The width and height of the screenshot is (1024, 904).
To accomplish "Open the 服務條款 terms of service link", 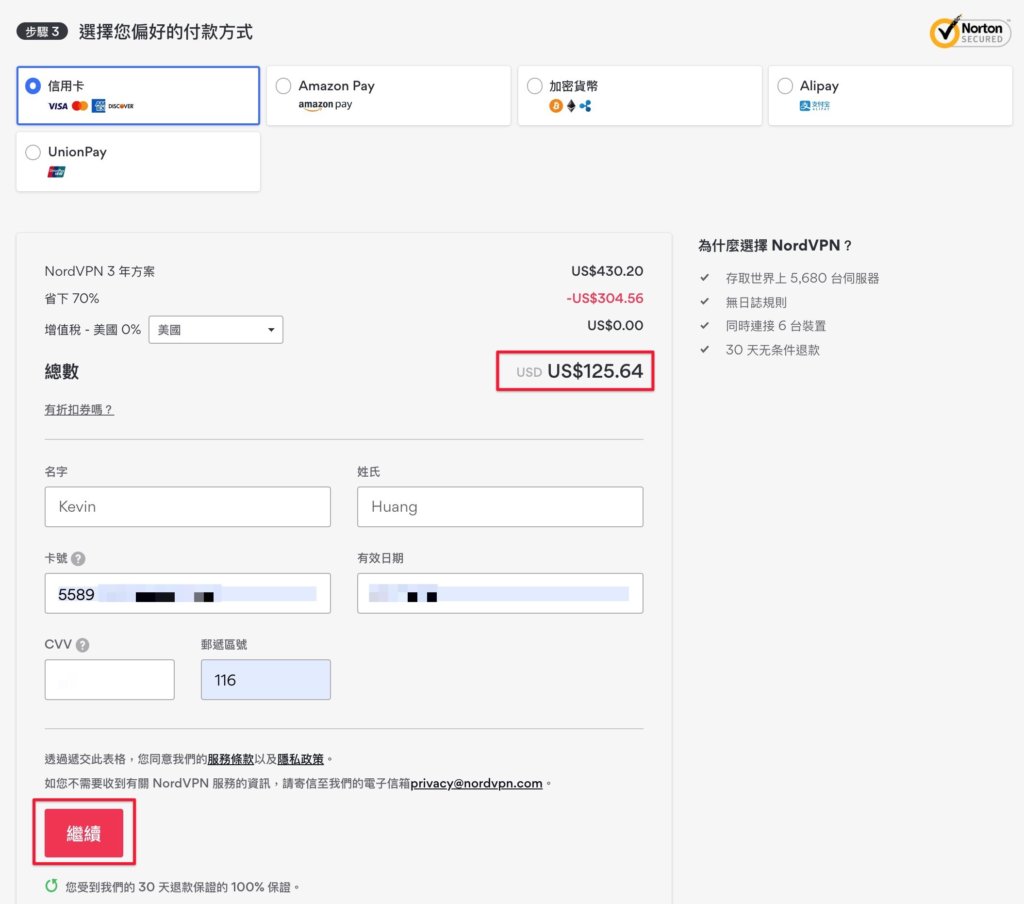I will coord(230,759).
